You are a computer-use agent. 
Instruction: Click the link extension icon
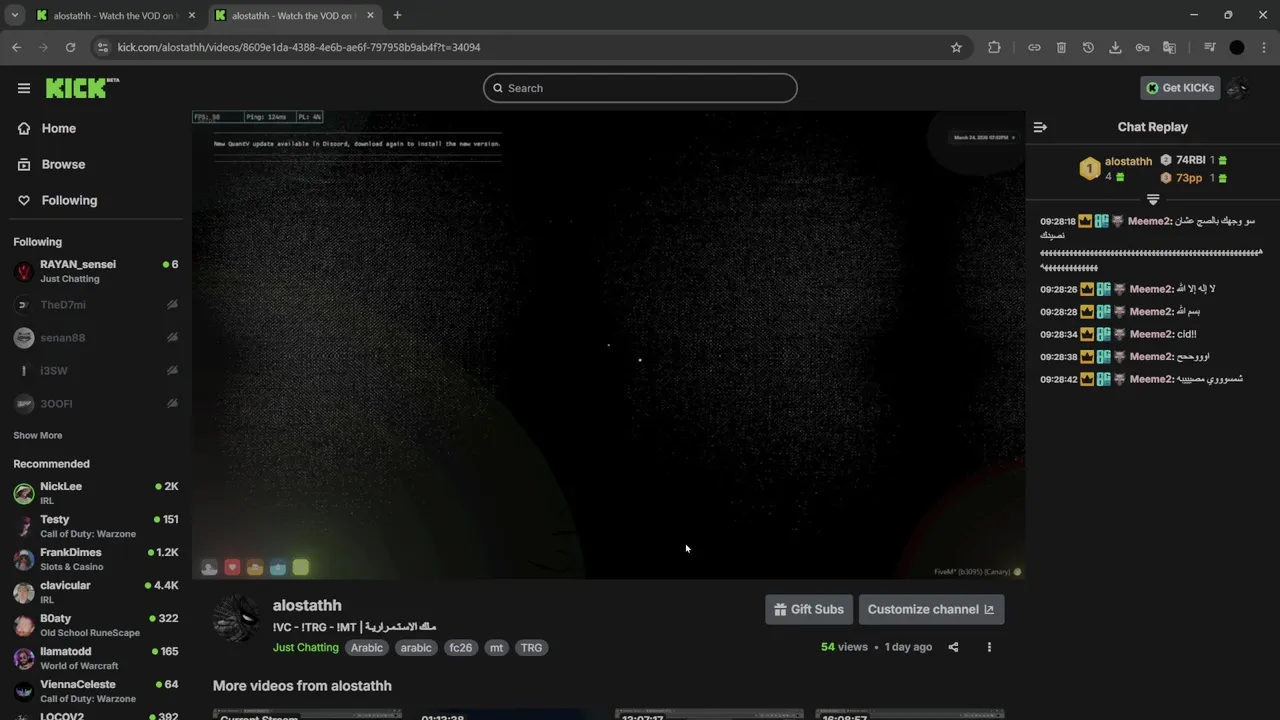(x=1034, y=47)
